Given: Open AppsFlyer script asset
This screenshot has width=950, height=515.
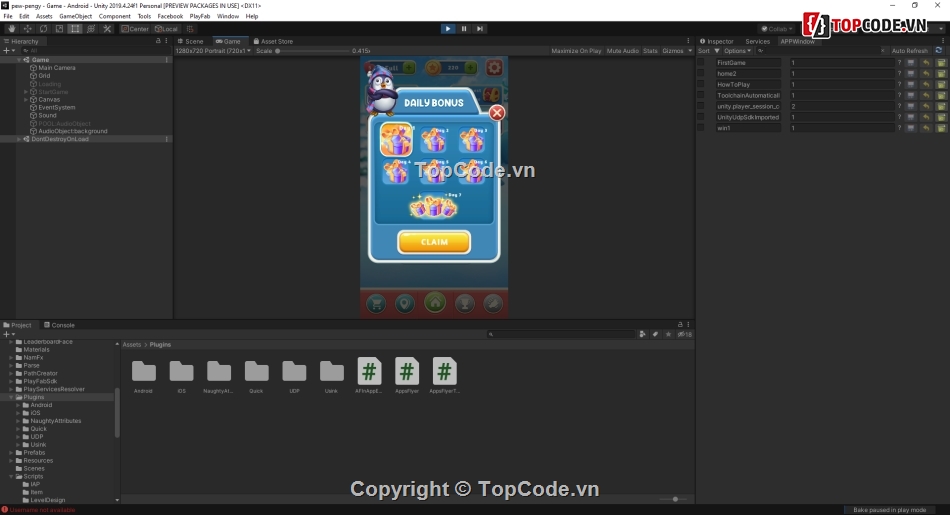Looking at the screenshot, I should (407, 376).
